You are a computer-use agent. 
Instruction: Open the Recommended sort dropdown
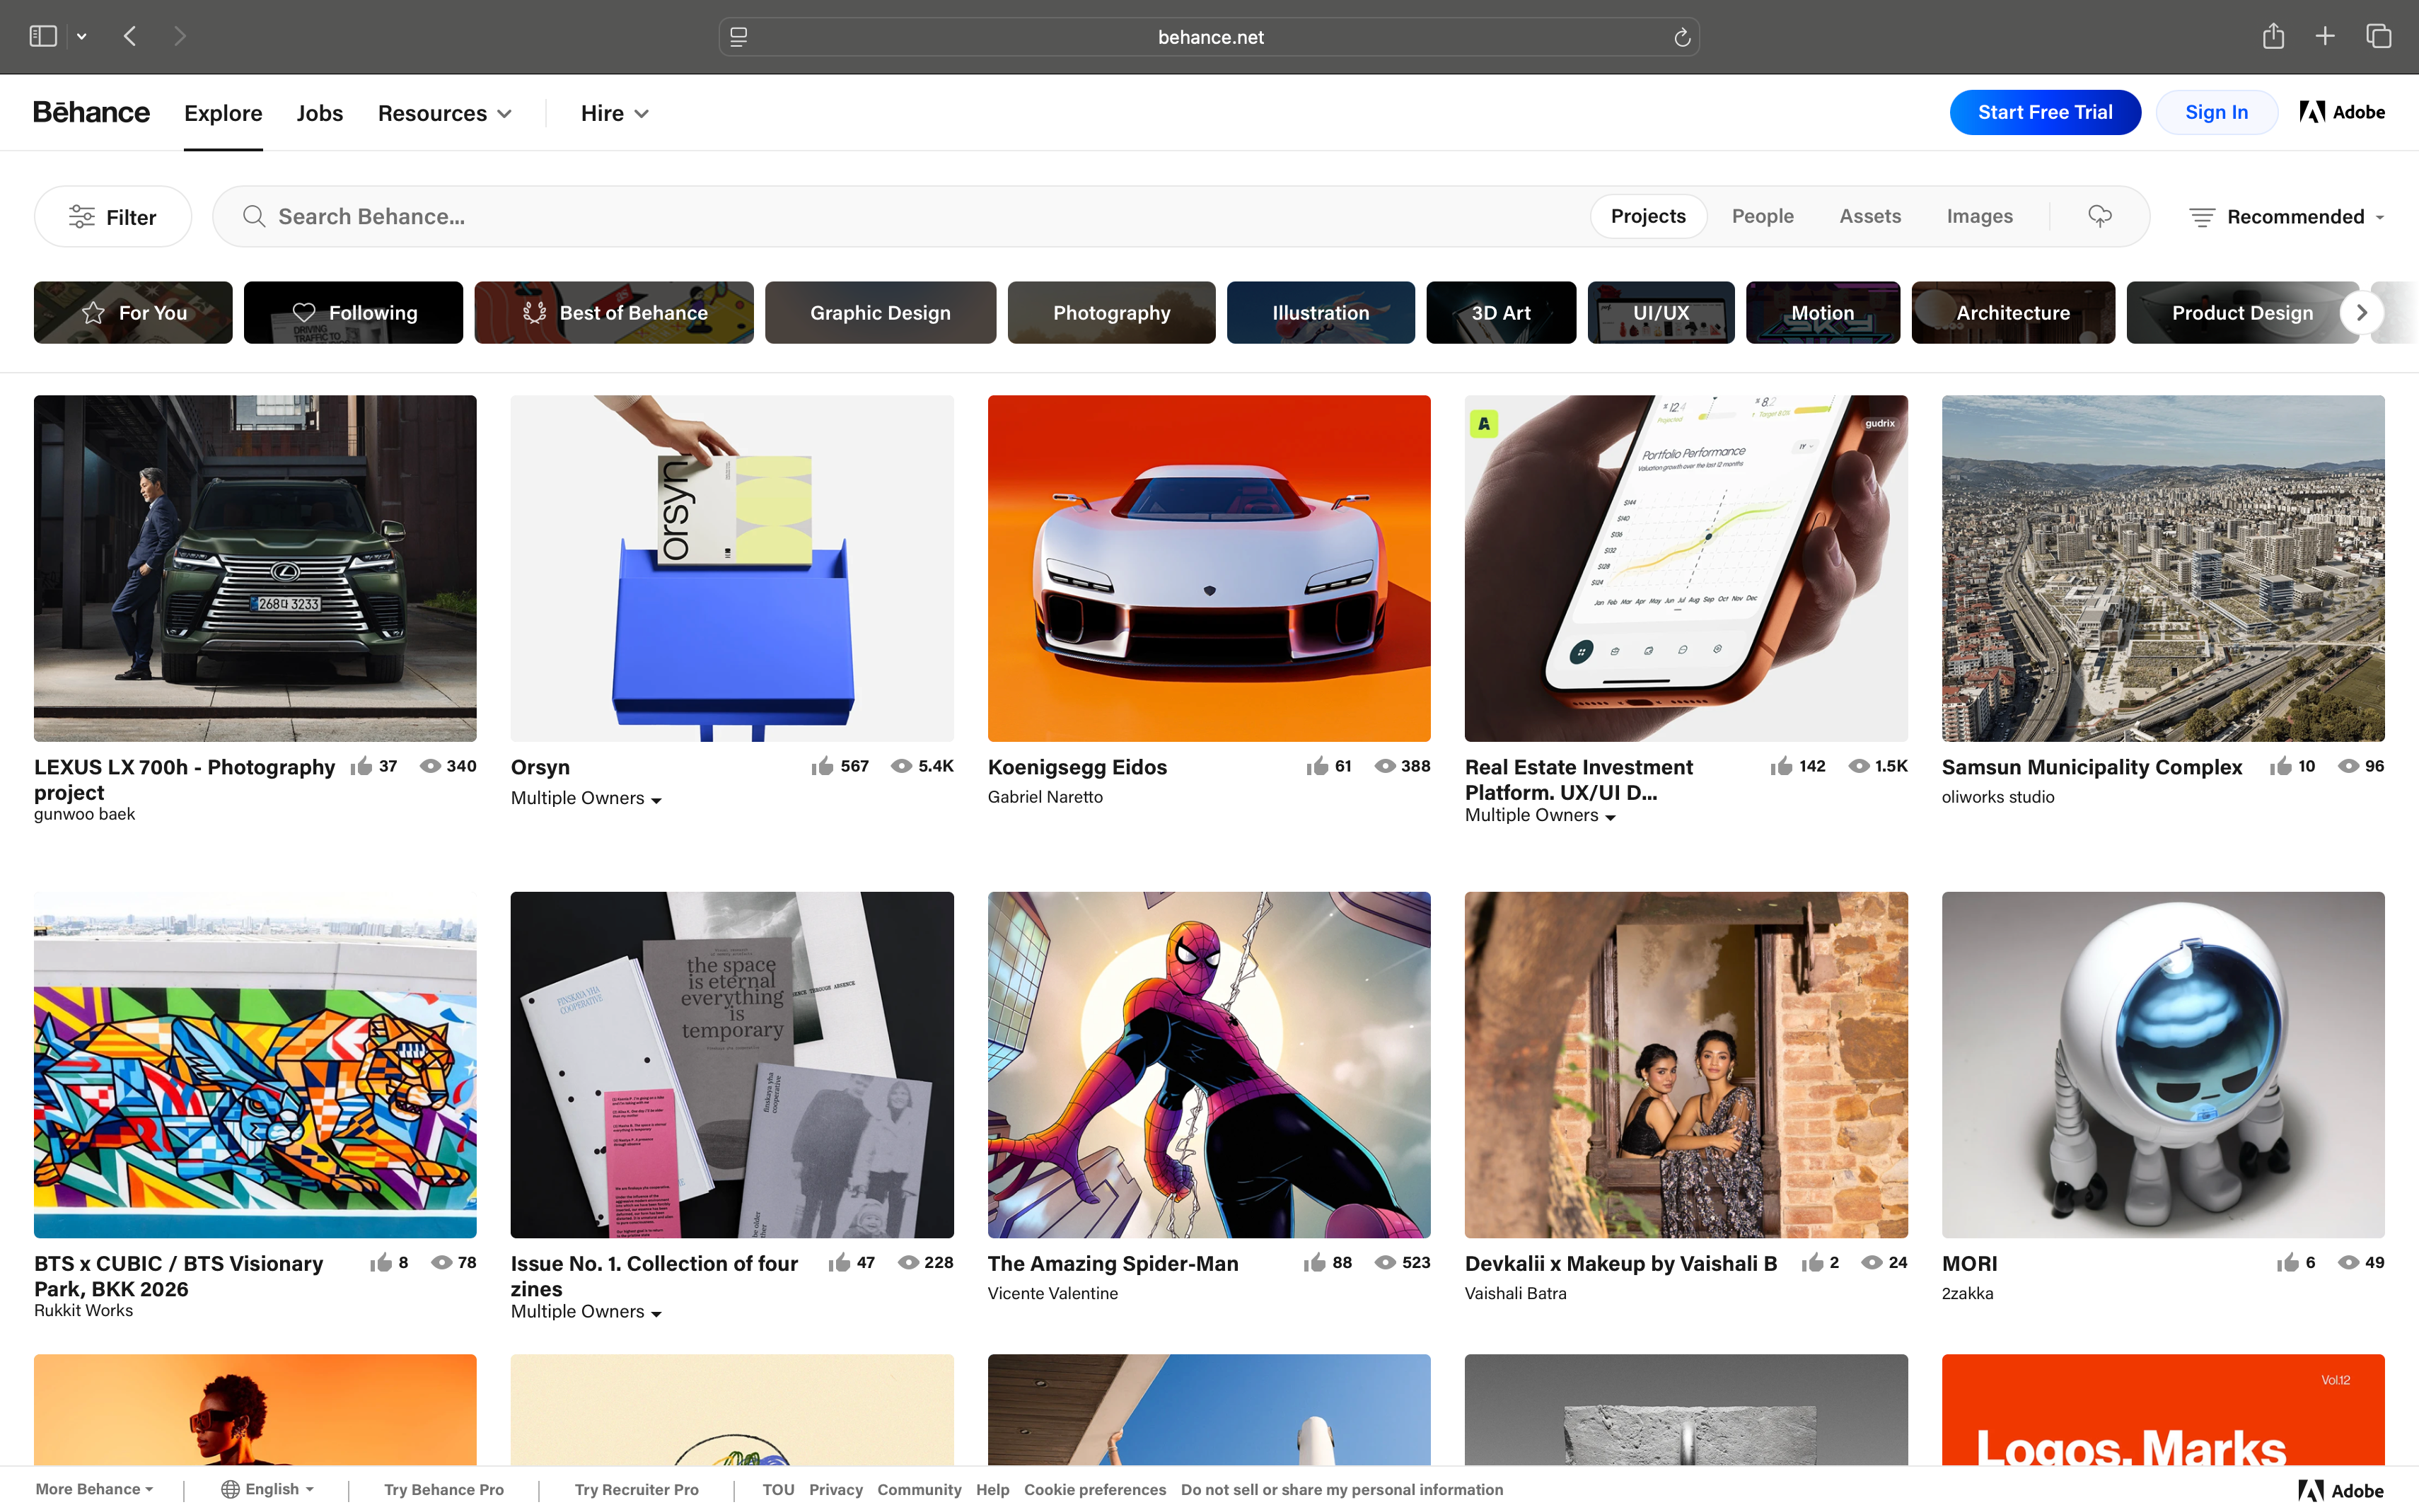pos(2287,217)
